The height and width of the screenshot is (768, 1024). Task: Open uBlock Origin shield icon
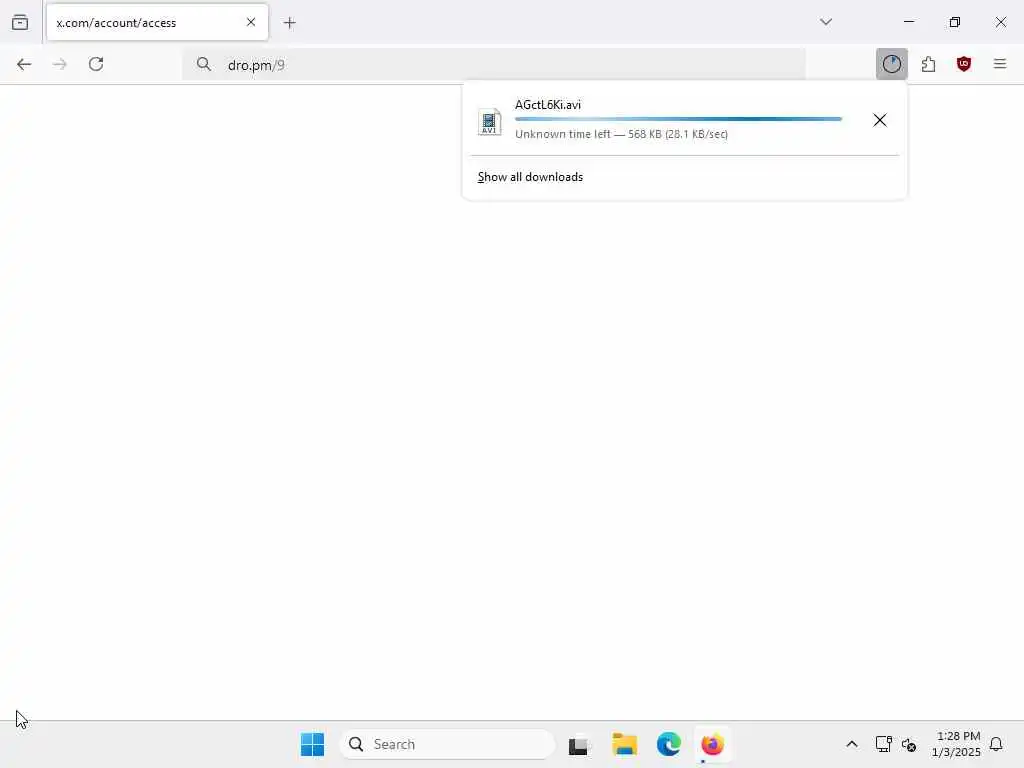(964, 64)
